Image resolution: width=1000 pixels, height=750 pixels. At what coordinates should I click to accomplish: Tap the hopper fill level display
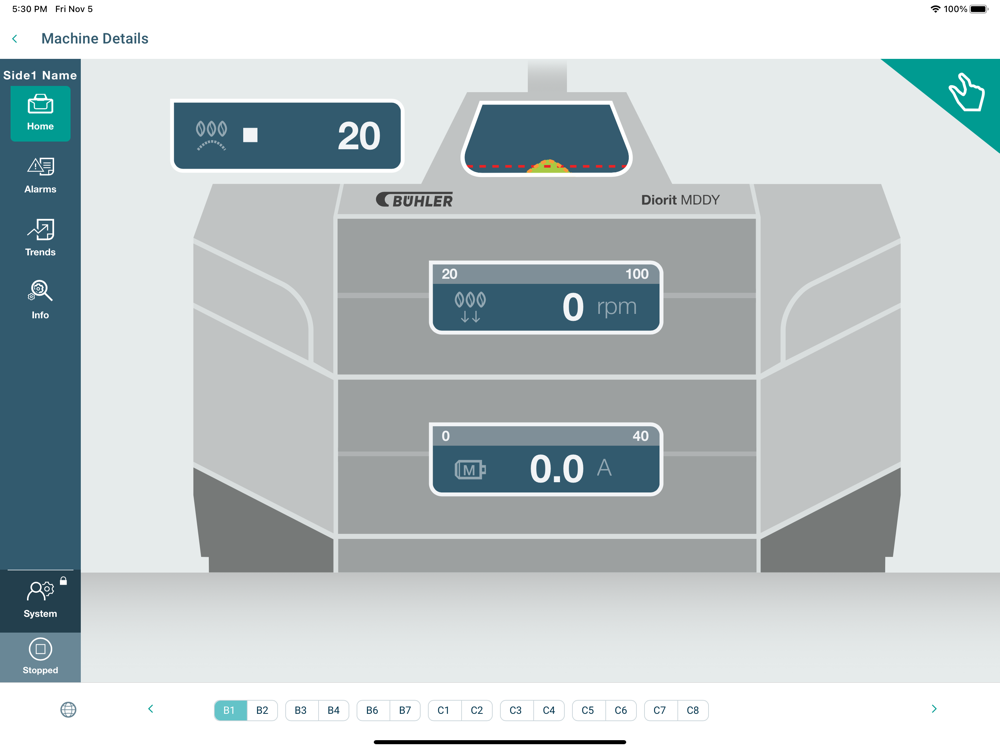pyautogui.click(x=547, y=138)
